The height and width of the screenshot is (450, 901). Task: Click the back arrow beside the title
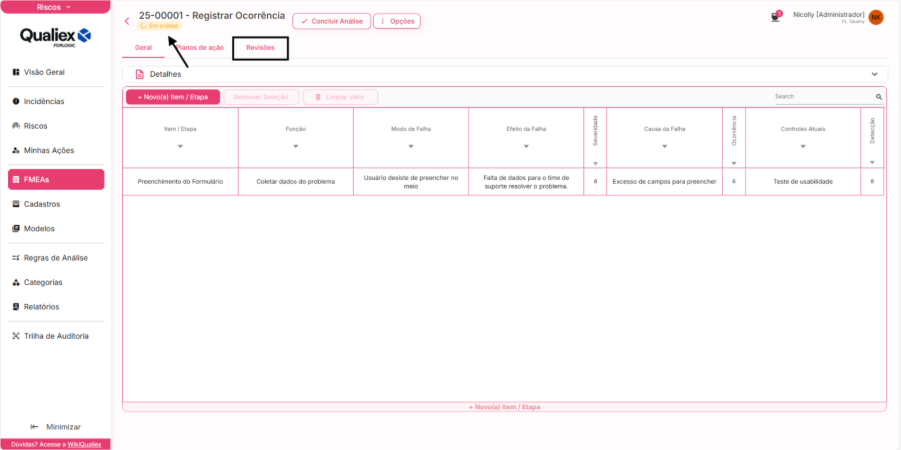[127, 21]
